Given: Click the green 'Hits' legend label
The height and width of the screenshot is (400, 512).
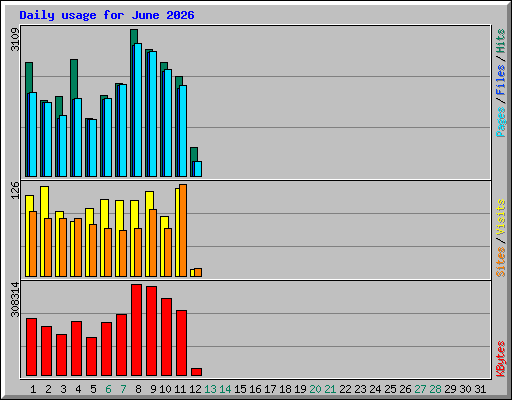Looking at the screenshot, I should pyautogui.click(x=500, y=41).
